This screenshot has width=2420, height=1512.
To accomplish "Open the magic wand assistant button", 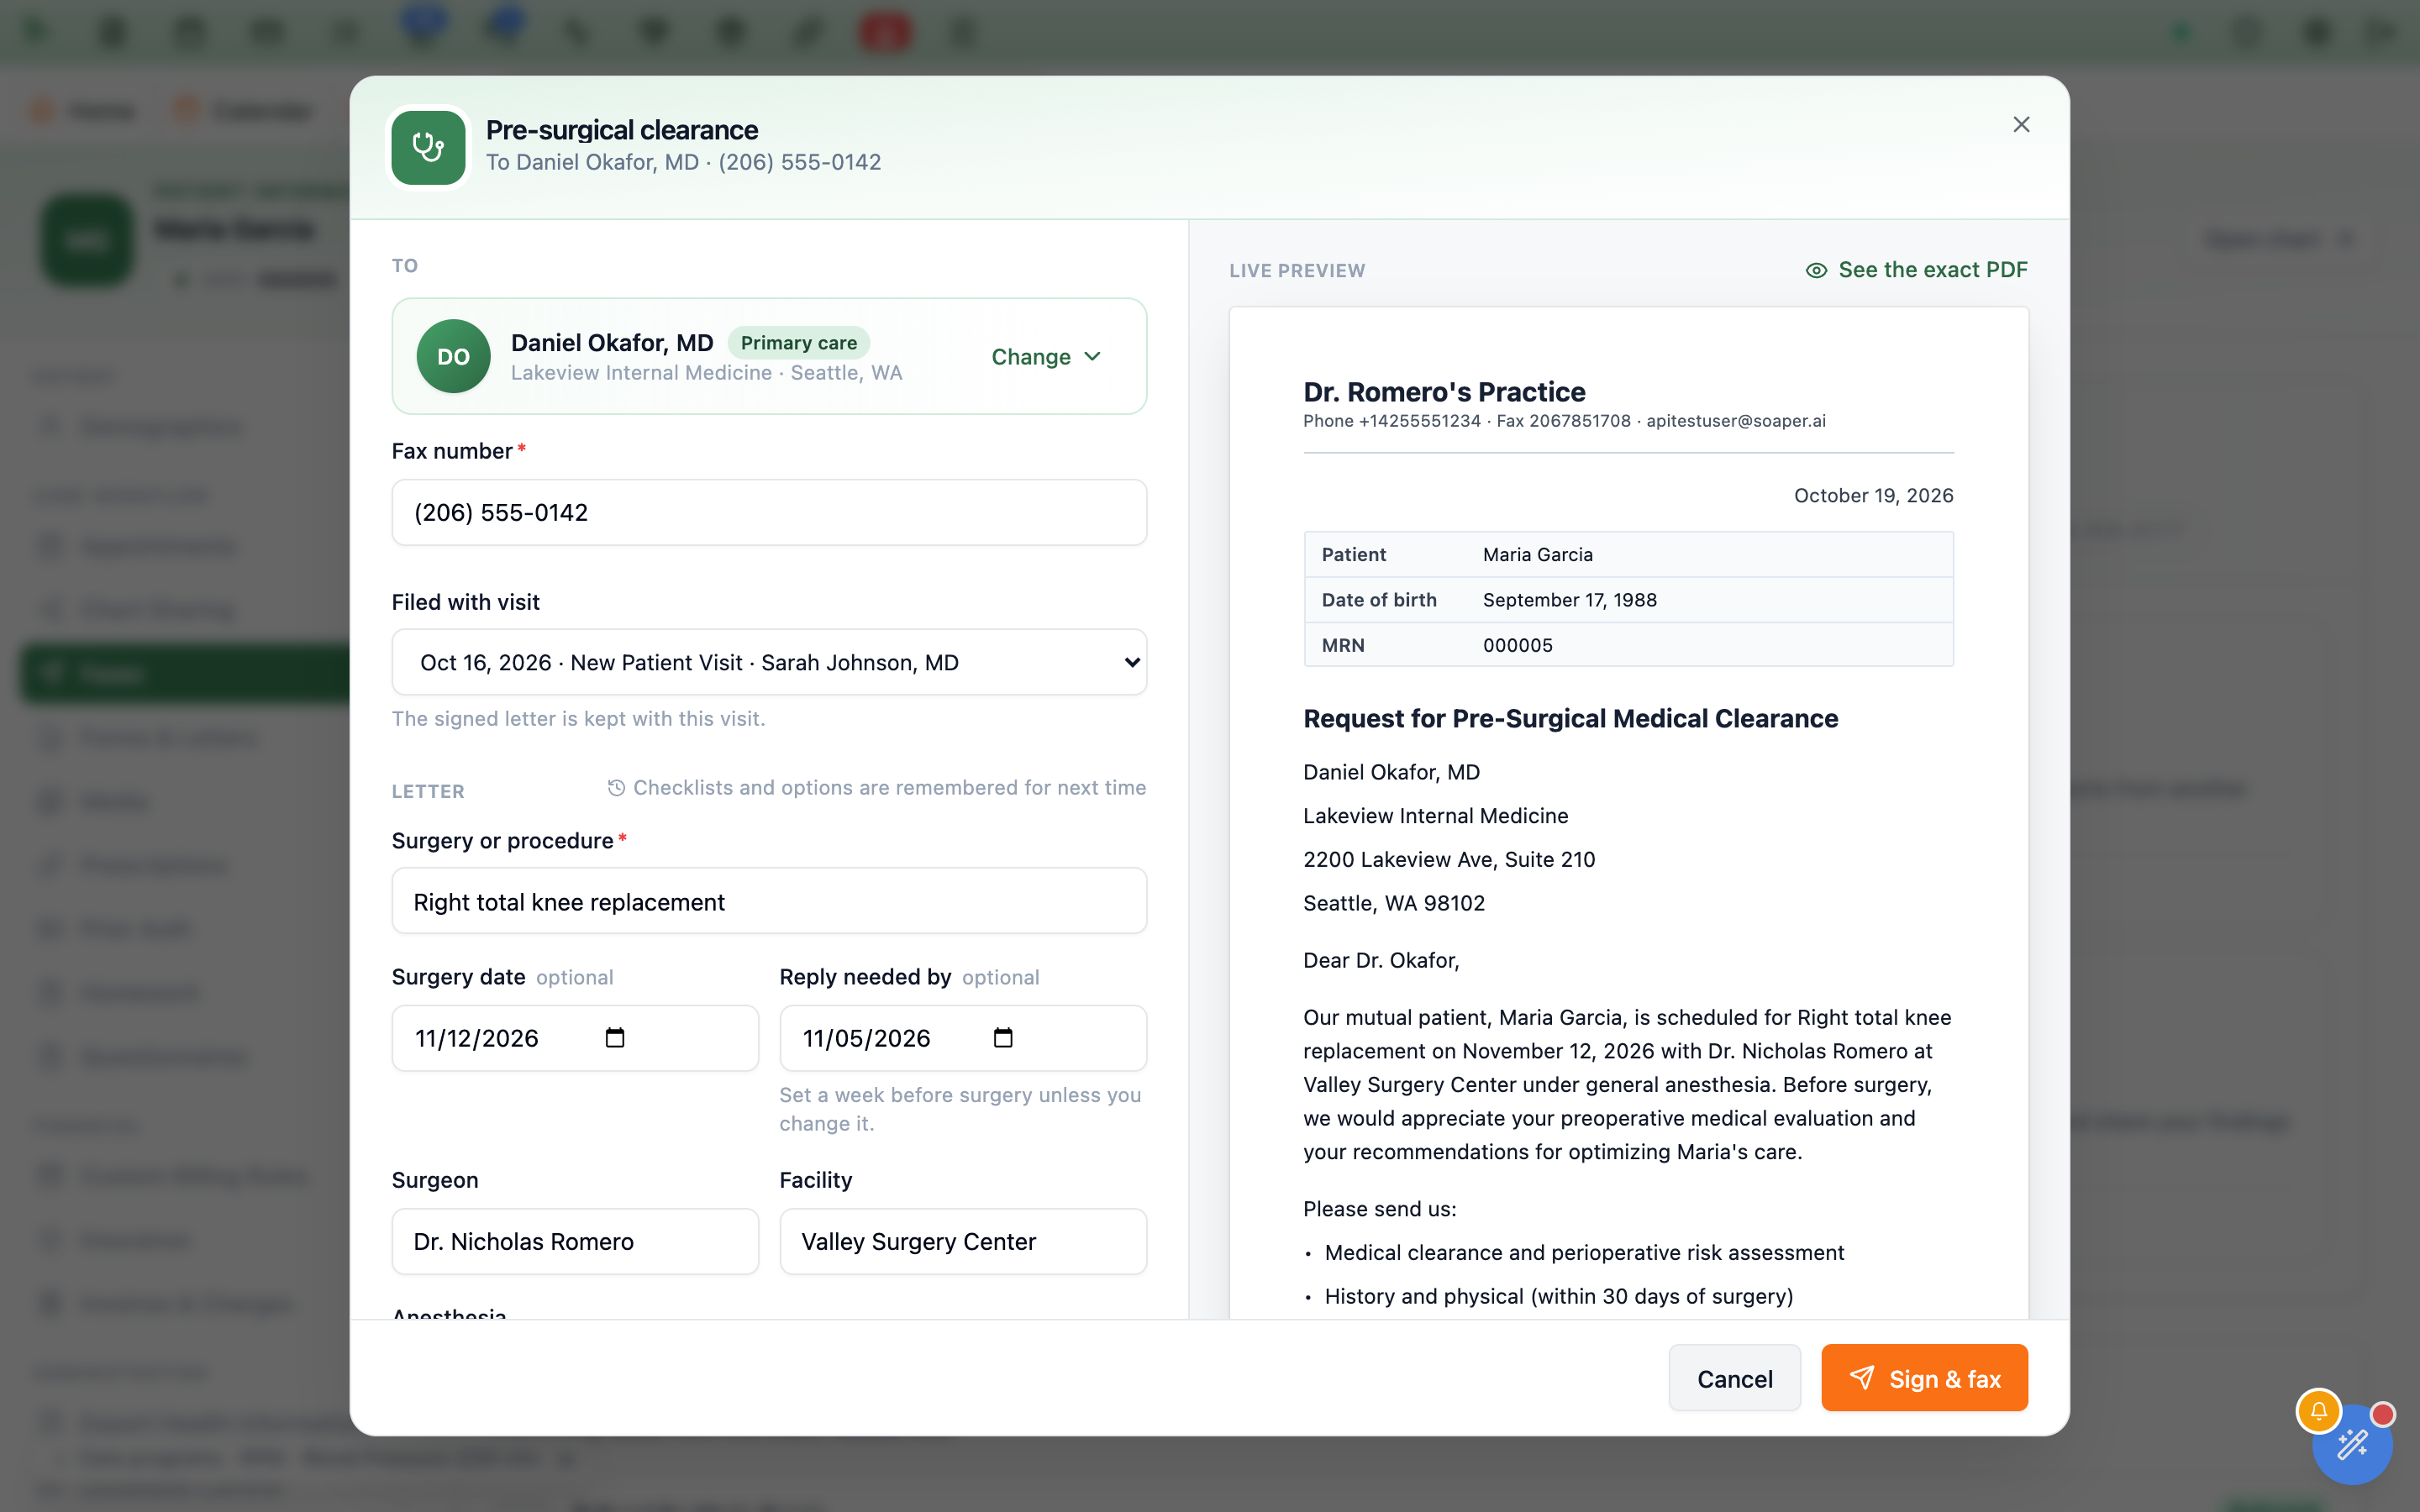I will (2353, 1445).
